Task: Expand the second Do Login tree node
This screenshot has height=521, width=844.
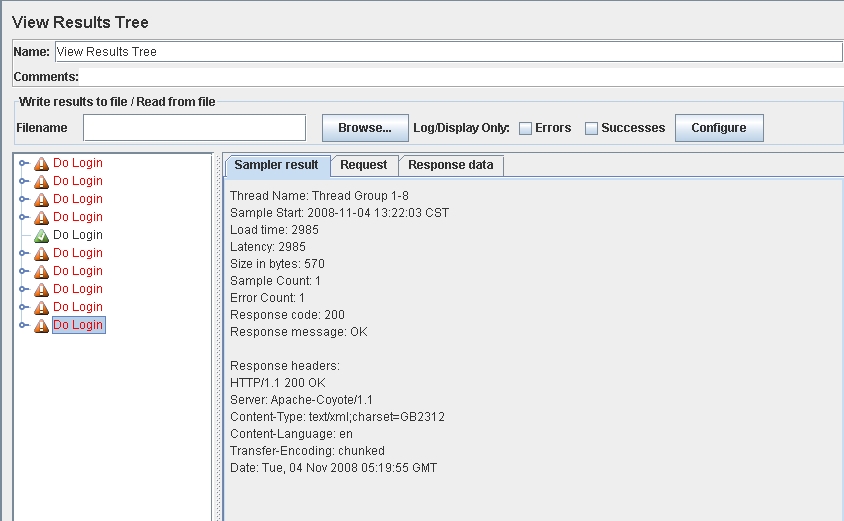Action: [x=23, y=181]
